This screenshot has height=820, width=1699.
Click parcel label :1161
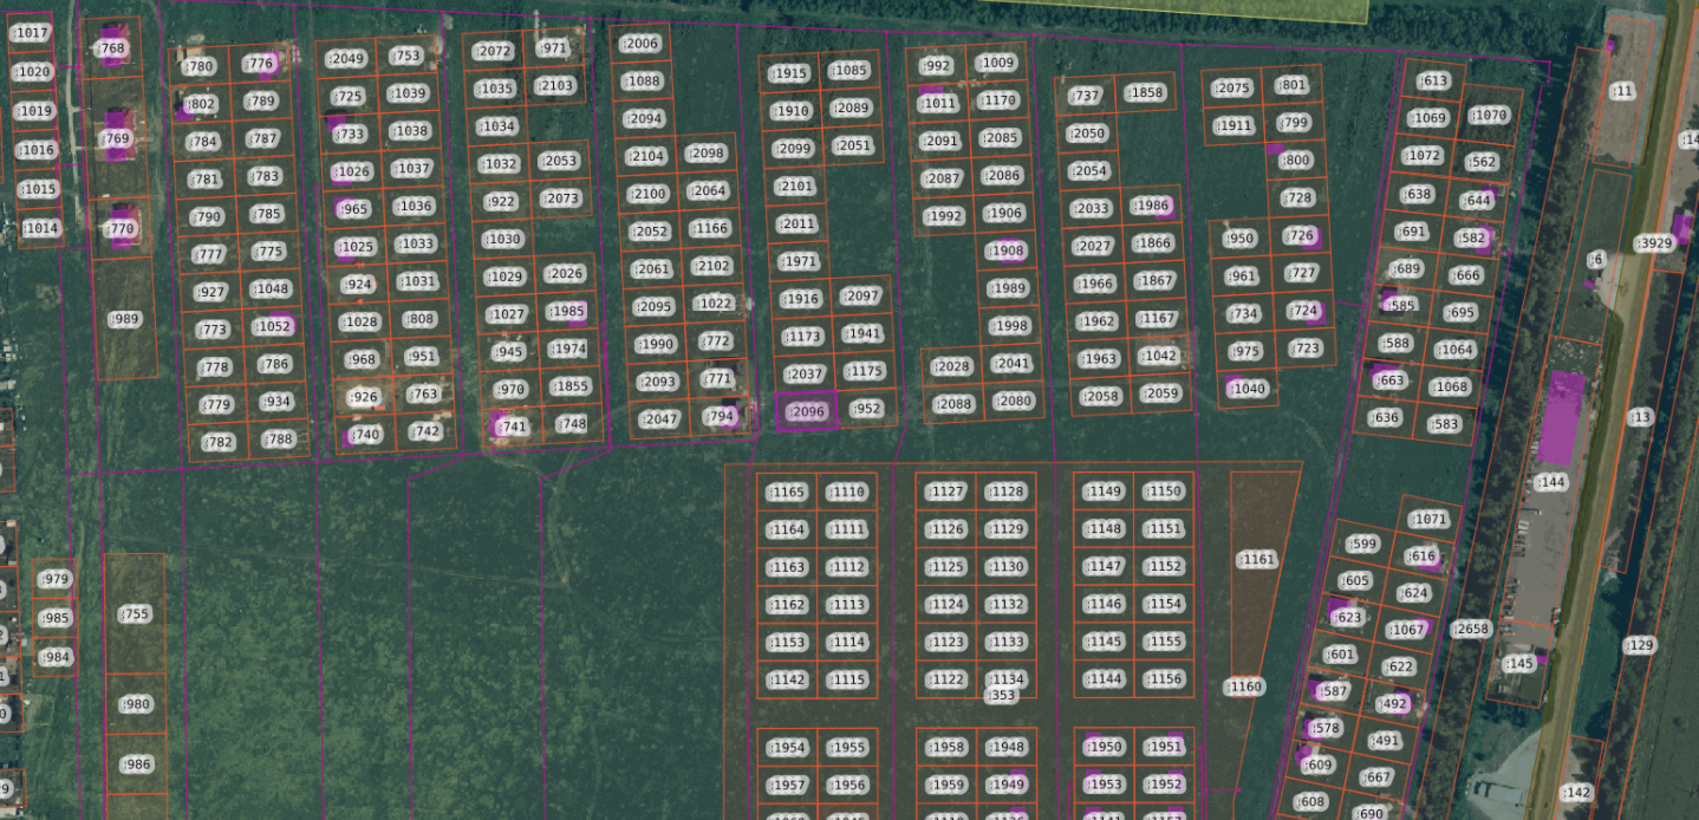(1256, 560)
